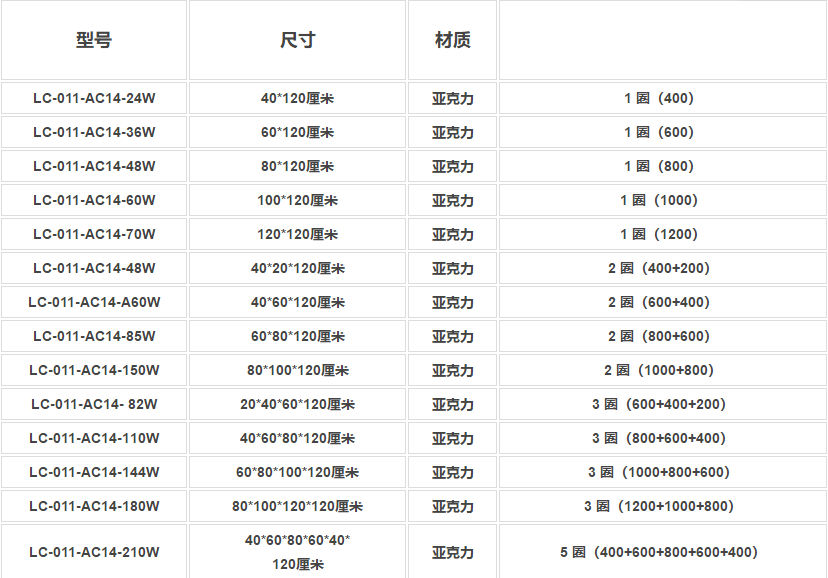Click 亚克力 in the LC-011-AC14-85W row

(x=452, y=336)
